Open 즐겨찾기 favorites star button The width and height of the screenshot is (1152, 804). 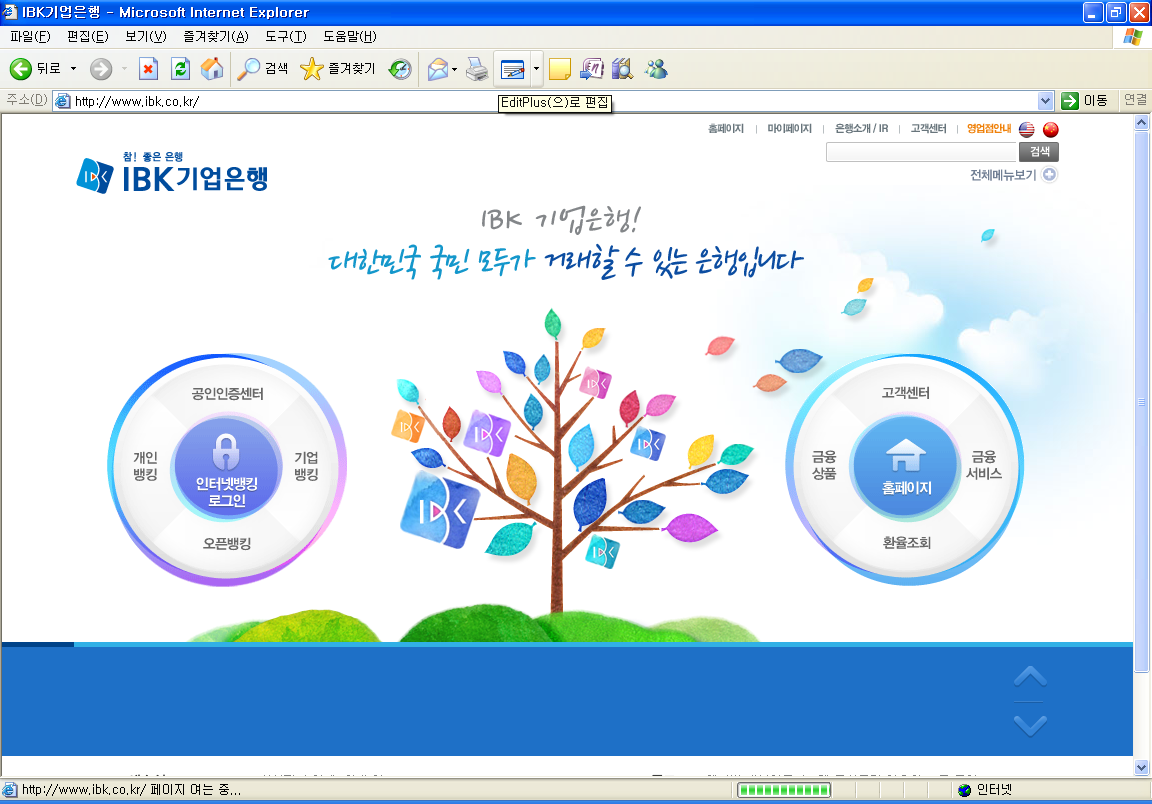(338, 69)
